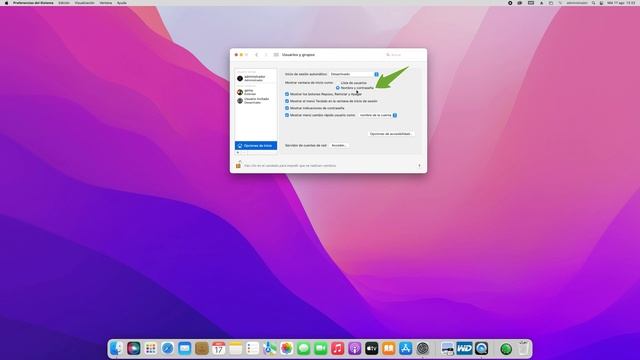Open the Apple menu
This screenshot has height=360, width=640.
[x=6, y=3]
